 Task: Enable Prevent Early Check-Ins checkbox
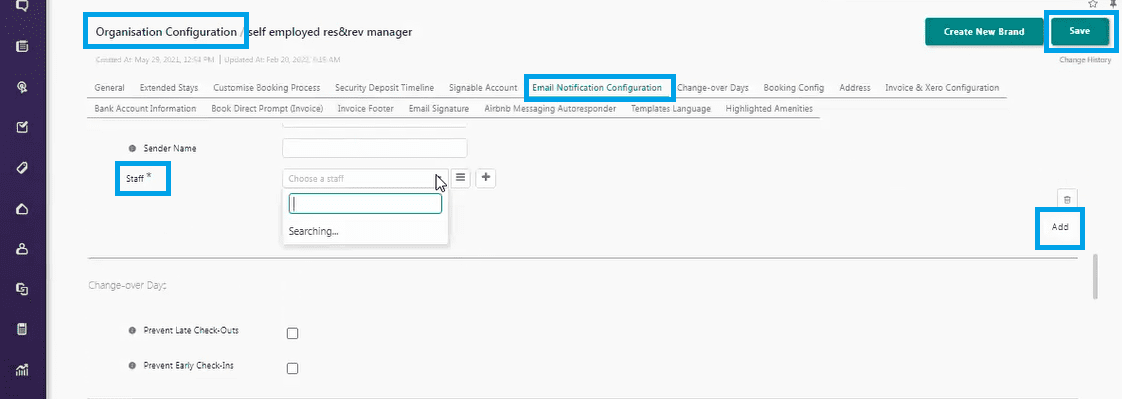click(292, 368)
